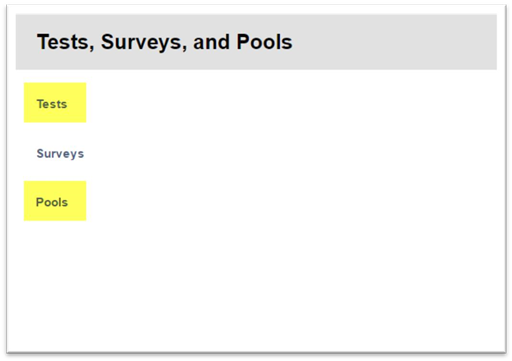Click the gray page title bar
512x361 pixels.
click(256, 42)
